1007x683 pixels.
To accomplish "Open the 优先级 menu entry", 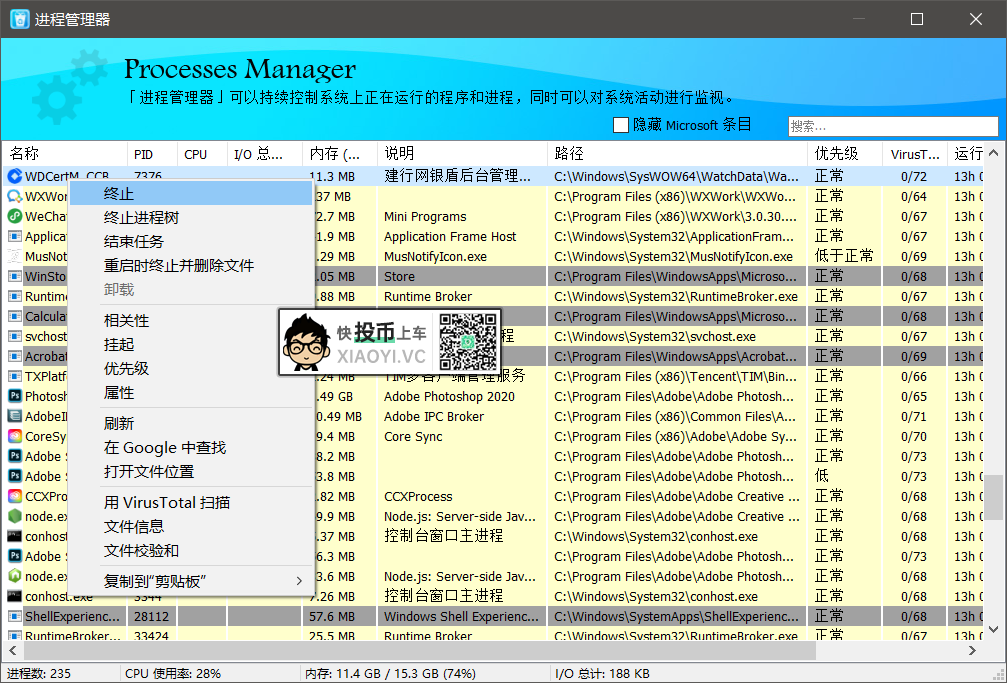I will click(191, 368).
